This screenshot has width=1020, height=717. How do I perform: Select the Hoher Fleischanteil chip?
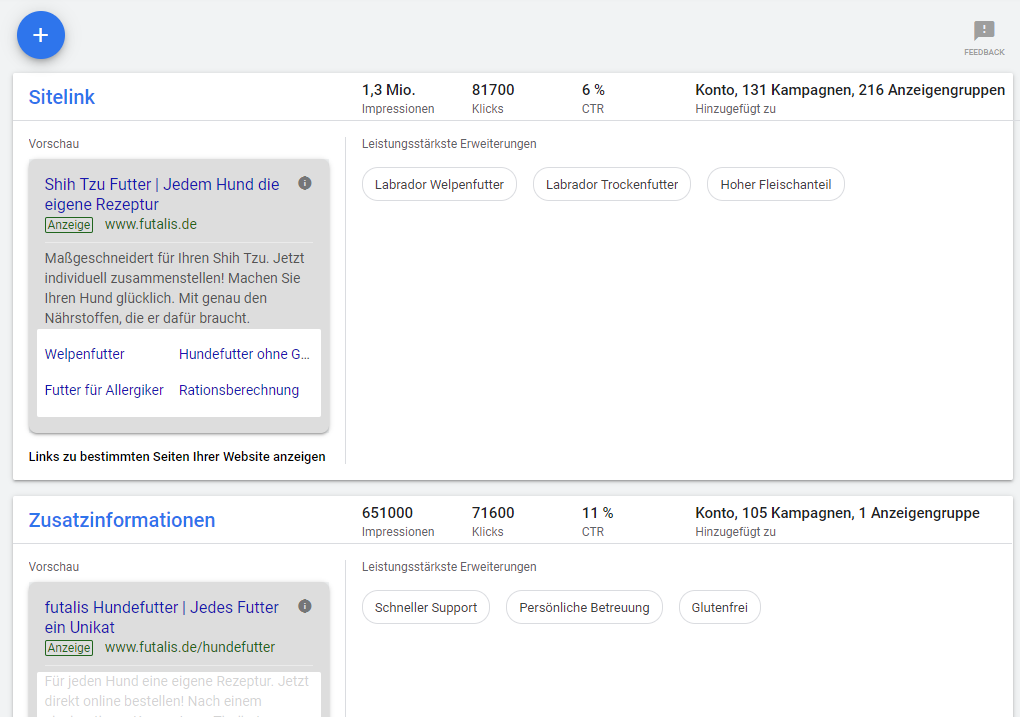pyautogui.click(x=775, y=184)
